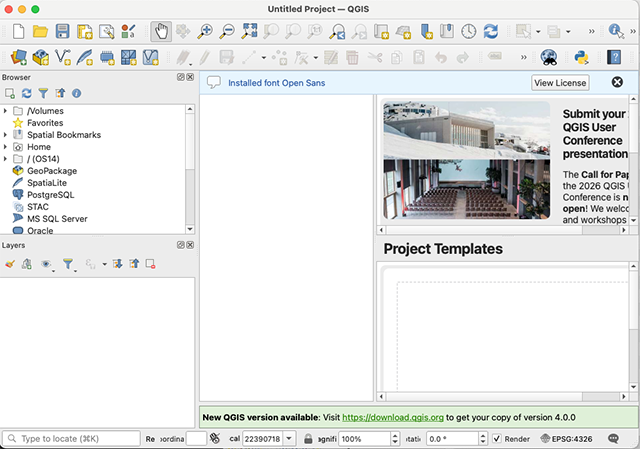The width and height of the screenshot is (640, 449).
Task: Toggle the Render checkbox
Action: coord(497,439)
